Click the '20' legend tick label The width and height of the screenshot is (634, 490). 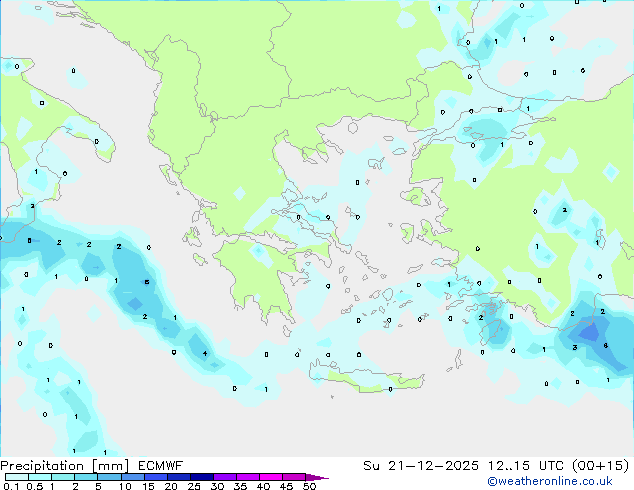[x=171, y=486]
